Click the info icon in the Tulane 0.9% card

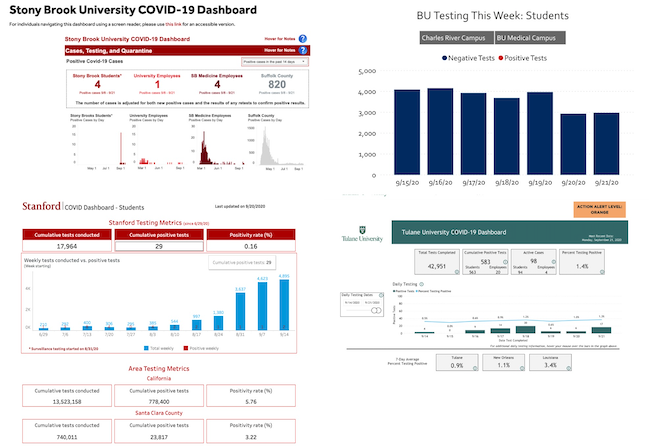click(x=475, y=368)
